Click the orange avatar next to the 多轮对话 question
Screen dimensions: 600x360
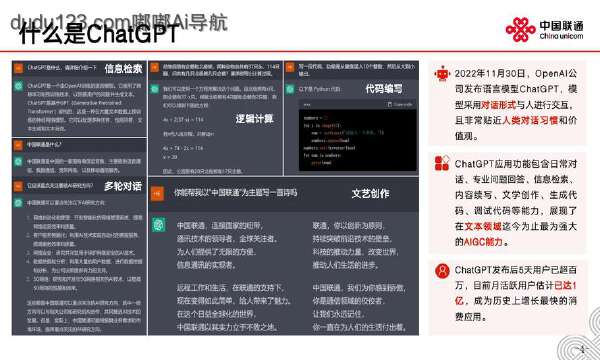pos(18,186)
